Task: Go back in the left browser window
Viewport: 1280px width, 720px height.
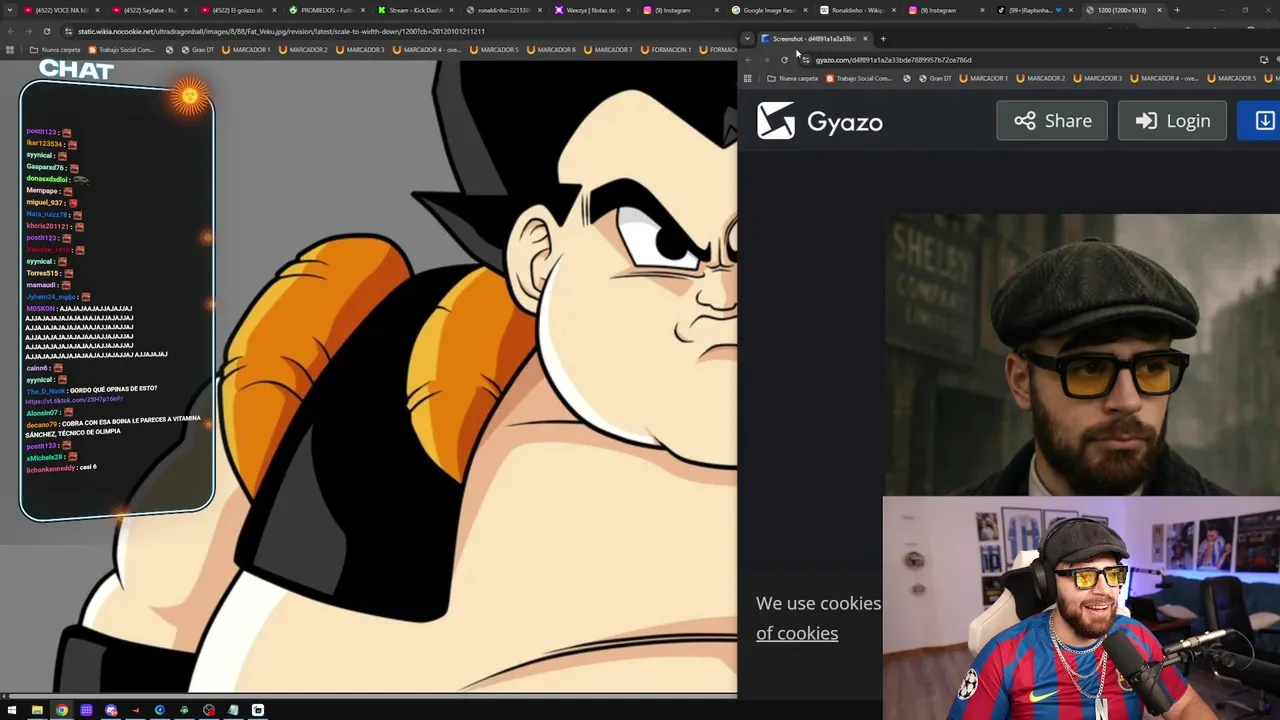Action: point(10,31)
